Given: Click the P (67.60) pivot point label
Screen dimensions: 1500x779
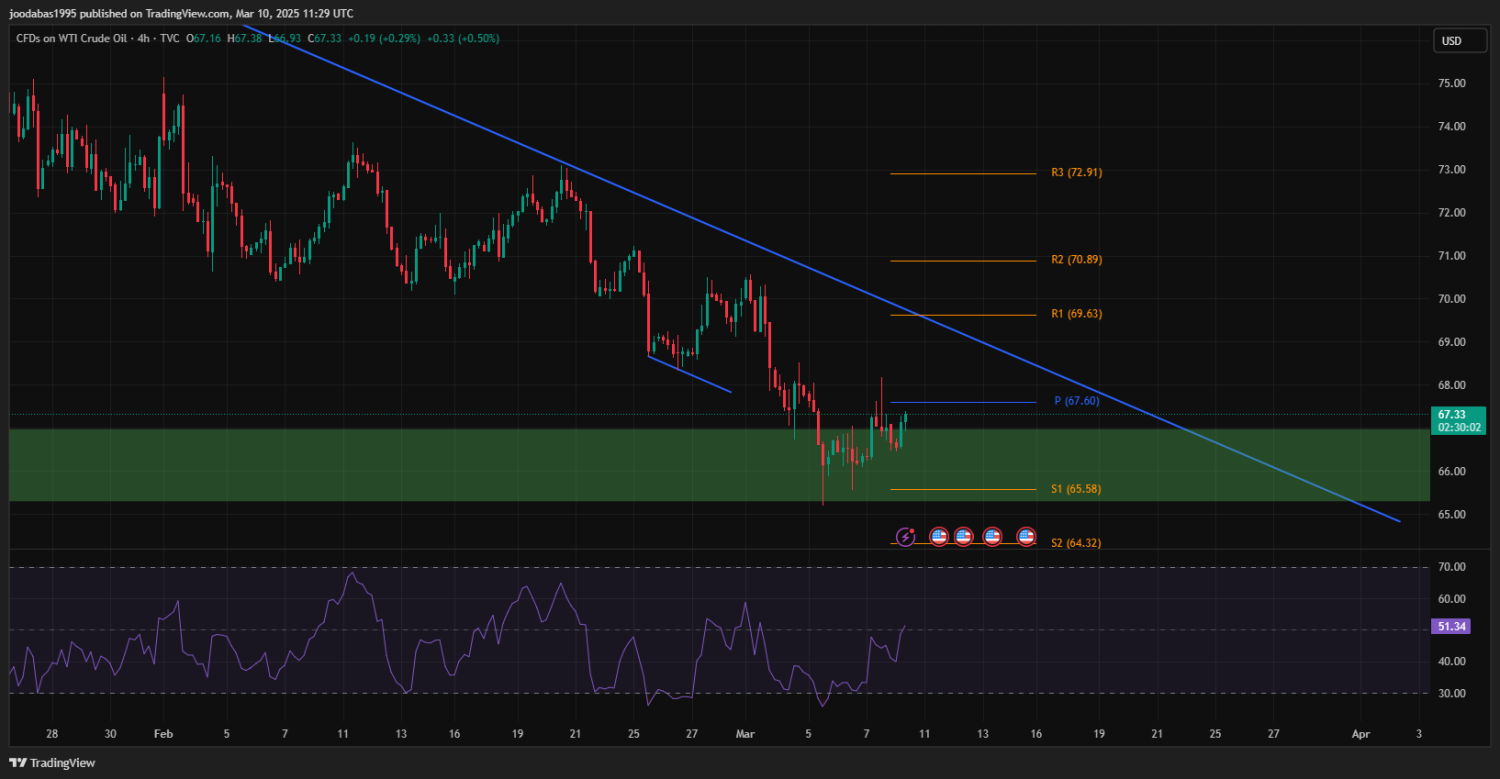Looking at the screenshot, I should (x=1076, y=401).
